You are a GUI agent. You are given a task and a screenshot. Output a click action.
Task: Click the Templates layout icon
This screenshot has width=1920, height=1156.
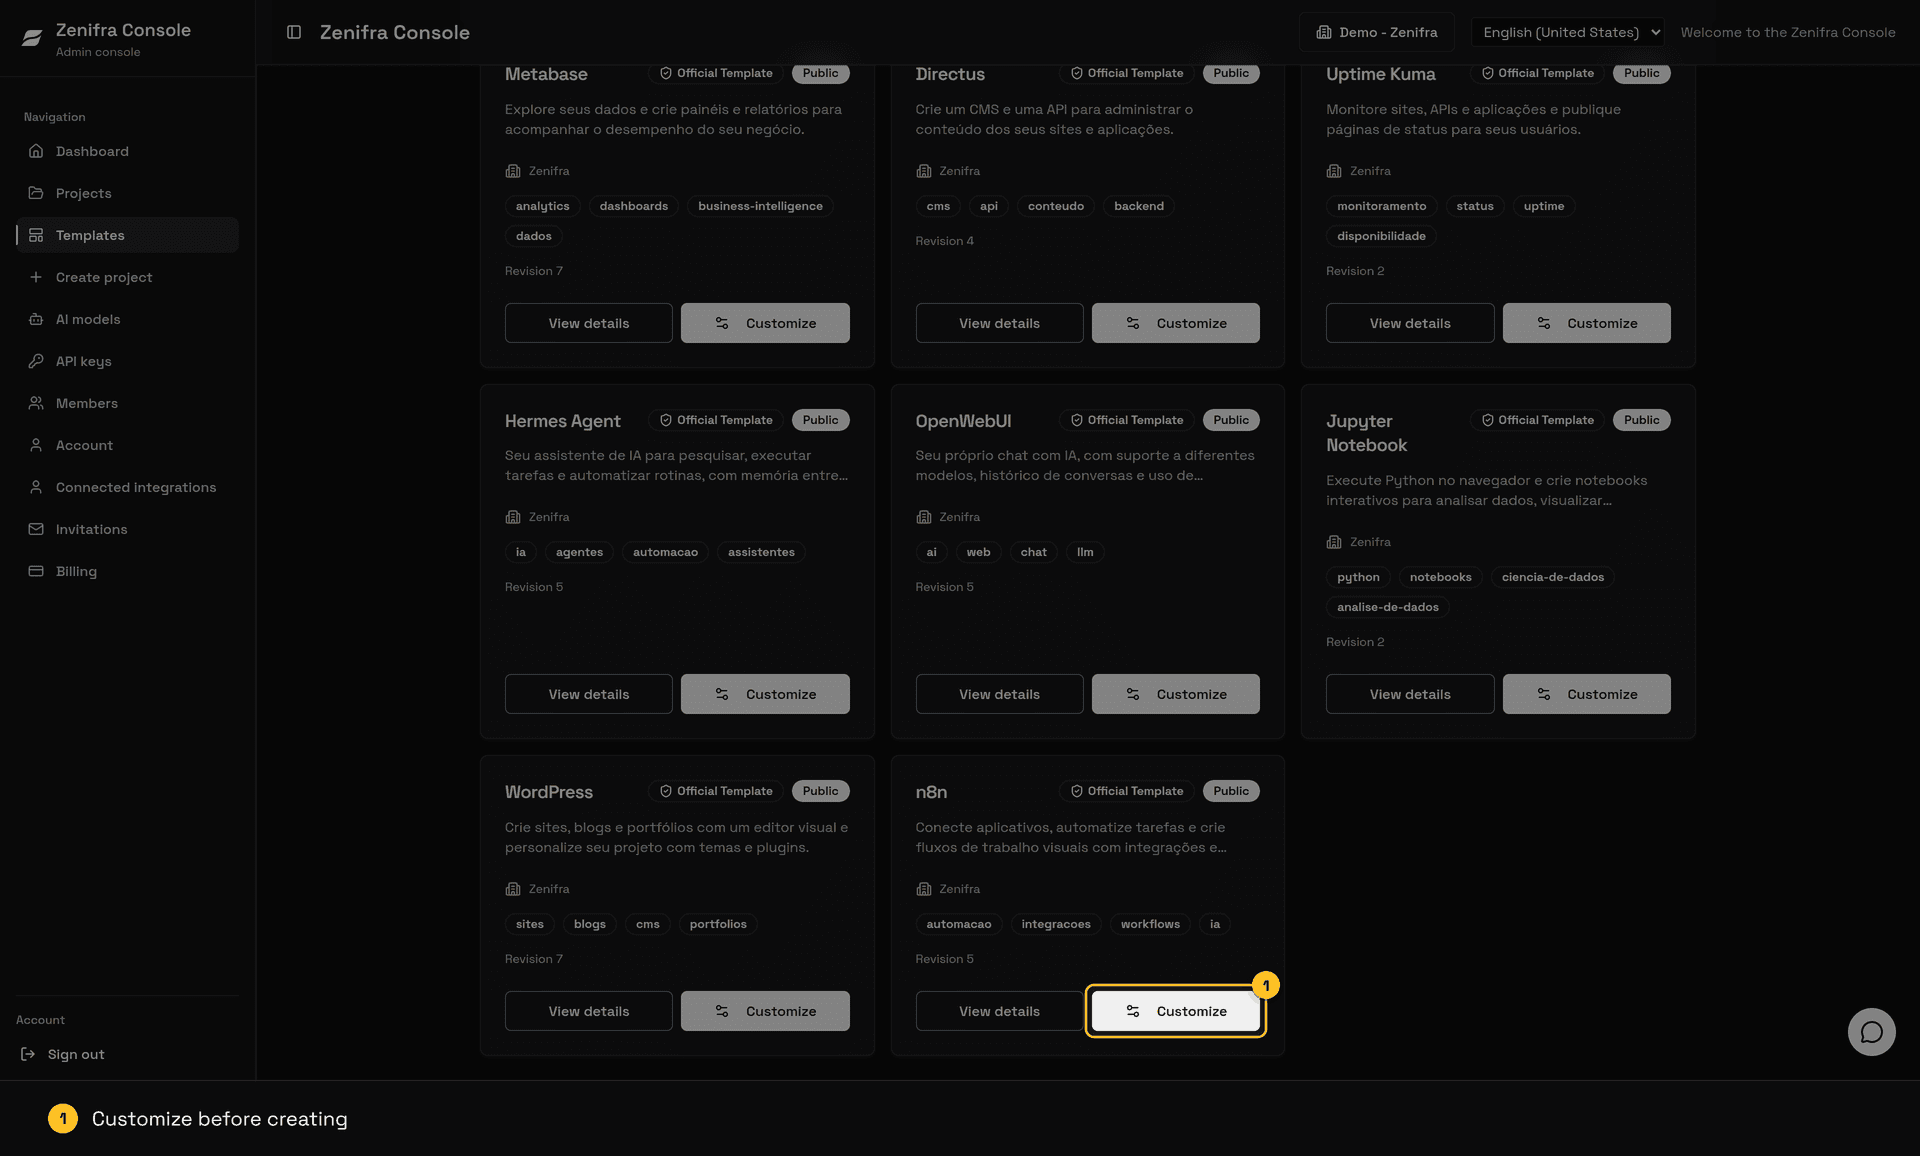(36, 235)
